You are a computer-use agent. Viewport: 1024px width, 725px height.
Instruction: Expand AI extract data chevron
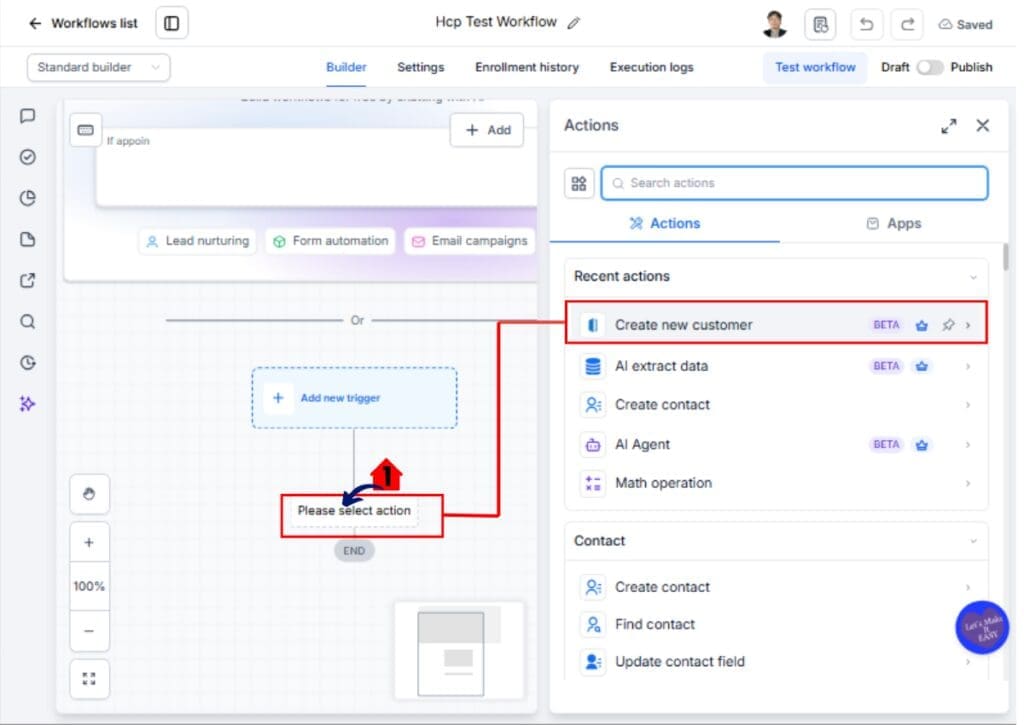[968, 366]
